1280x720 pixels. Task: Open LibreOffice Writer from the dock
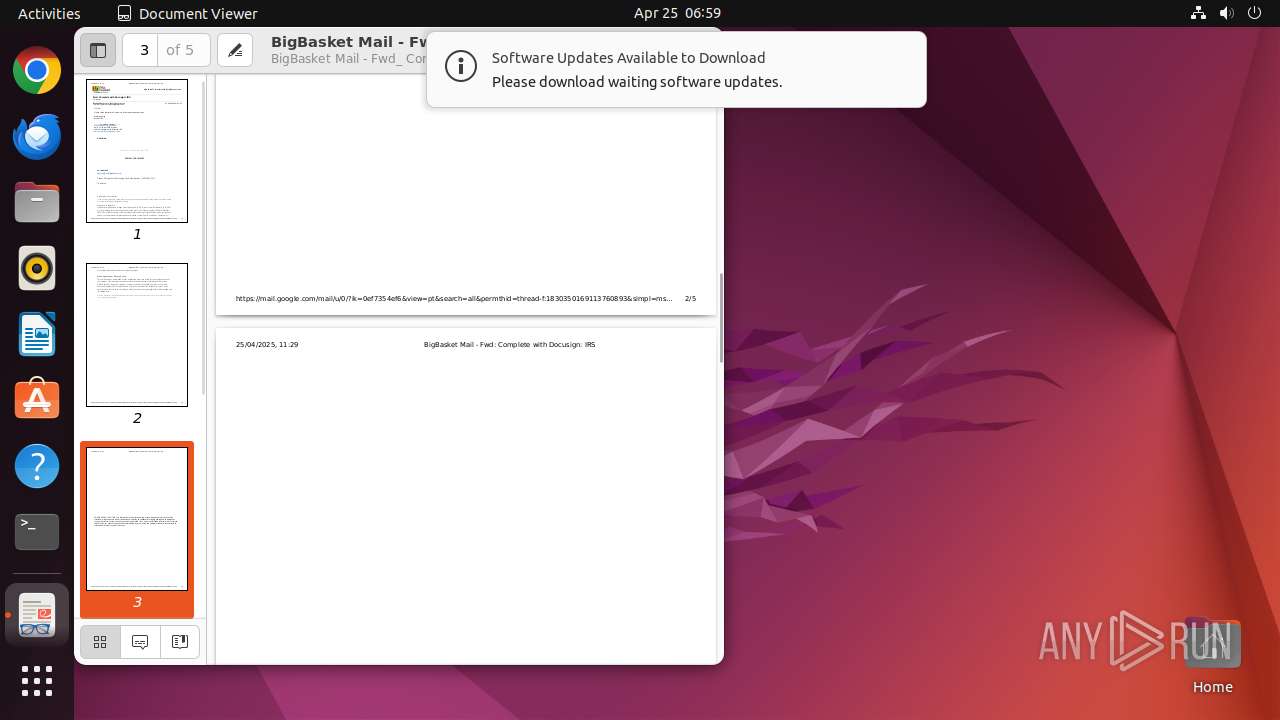[37, 335]
